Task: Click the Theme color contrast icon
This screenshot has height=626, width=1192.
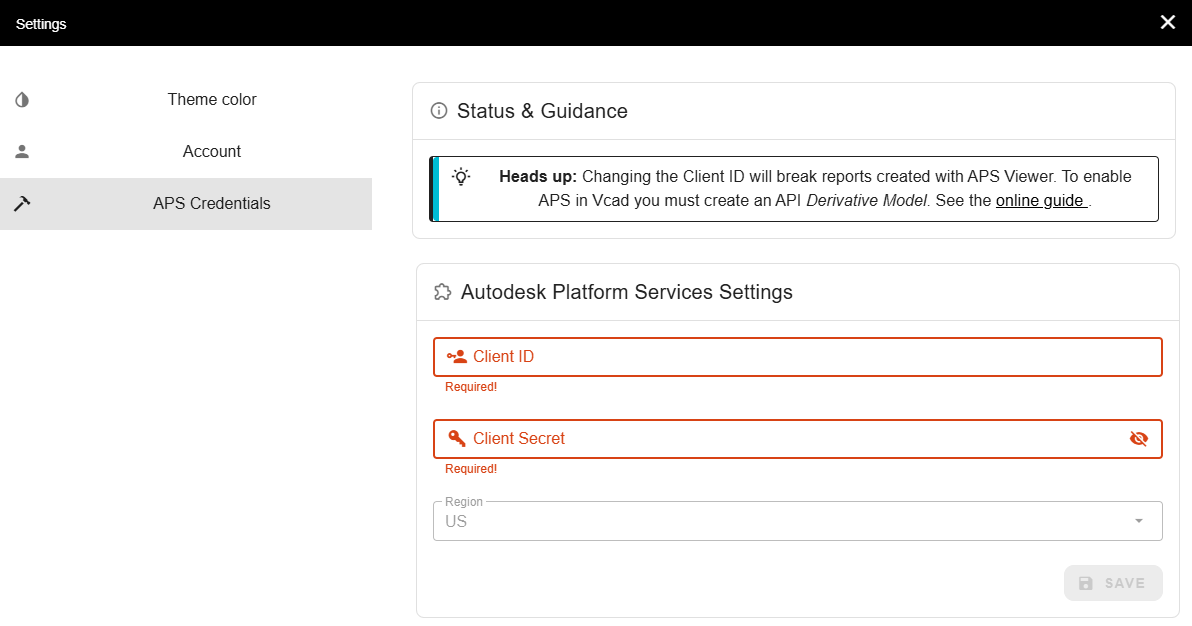Action: point(22,100)
